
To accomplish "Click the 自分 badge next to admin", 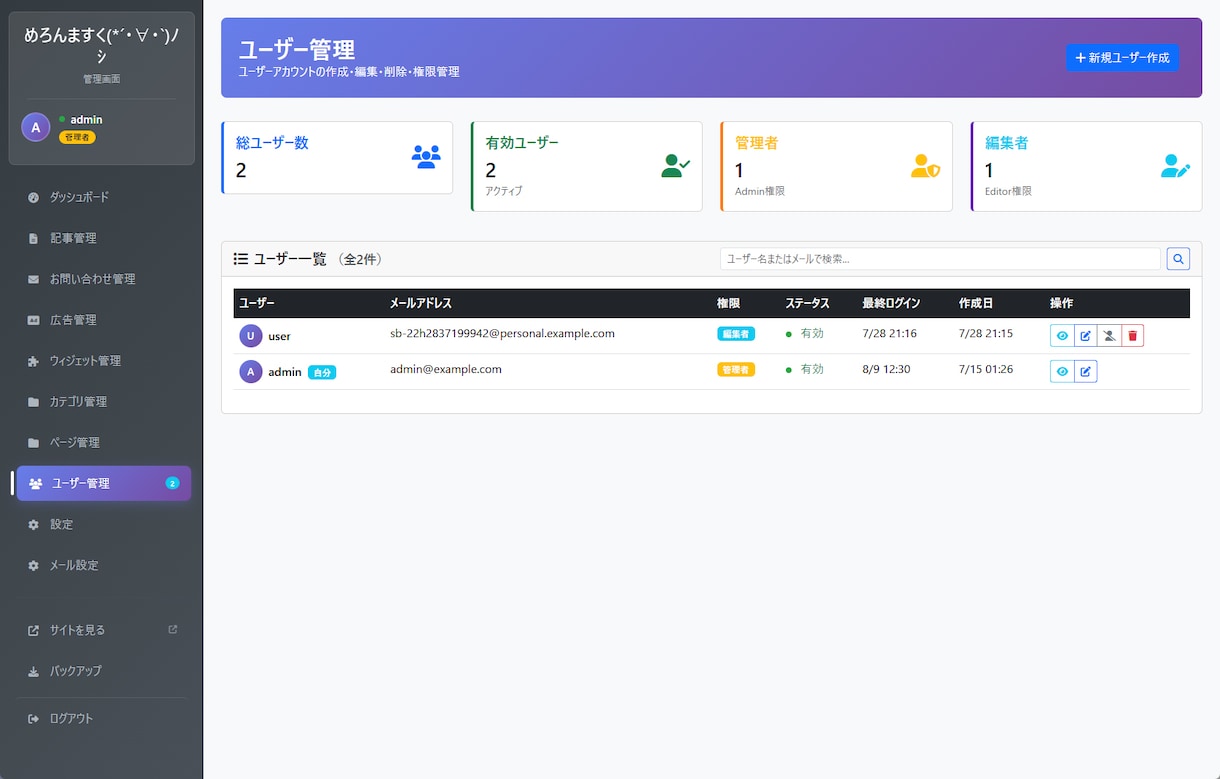I will 322,372.
